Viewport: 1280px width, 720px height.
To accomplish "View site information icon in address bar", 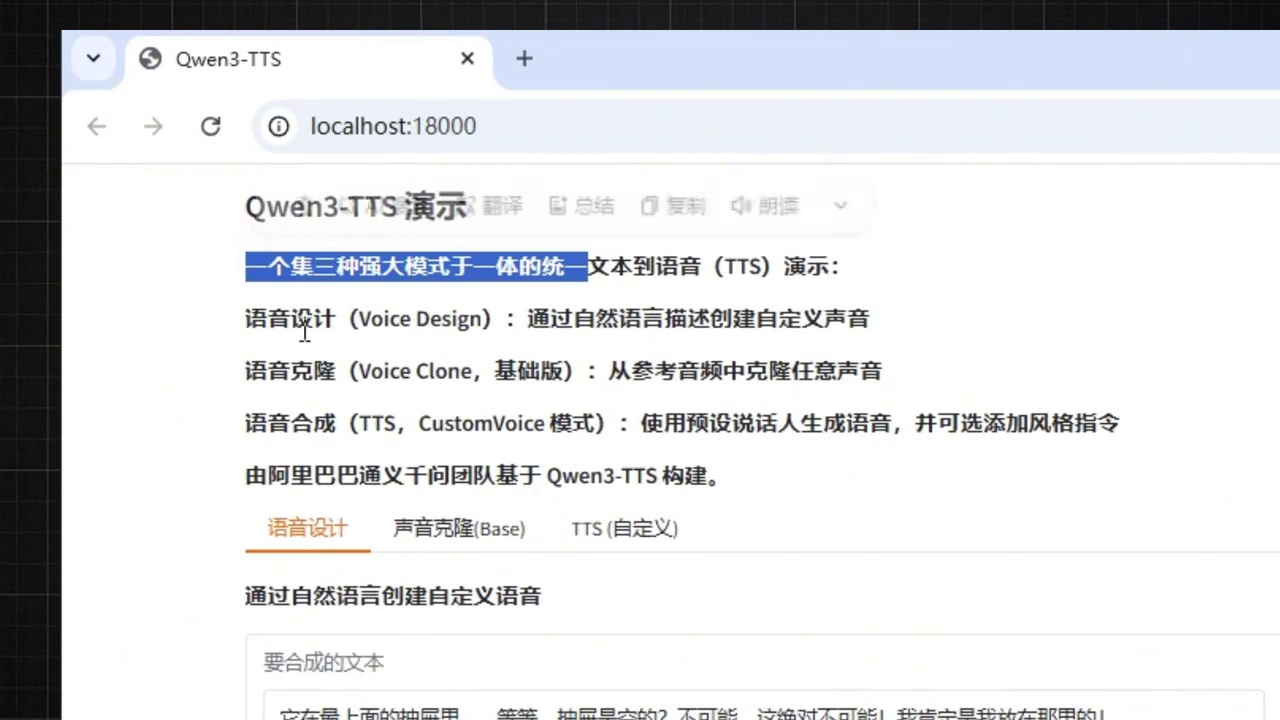I will tap(279, 126).
